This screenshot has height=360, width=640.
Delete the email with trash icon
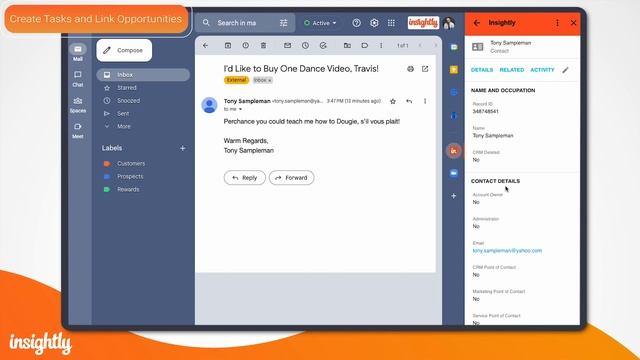tap(263, 45)
